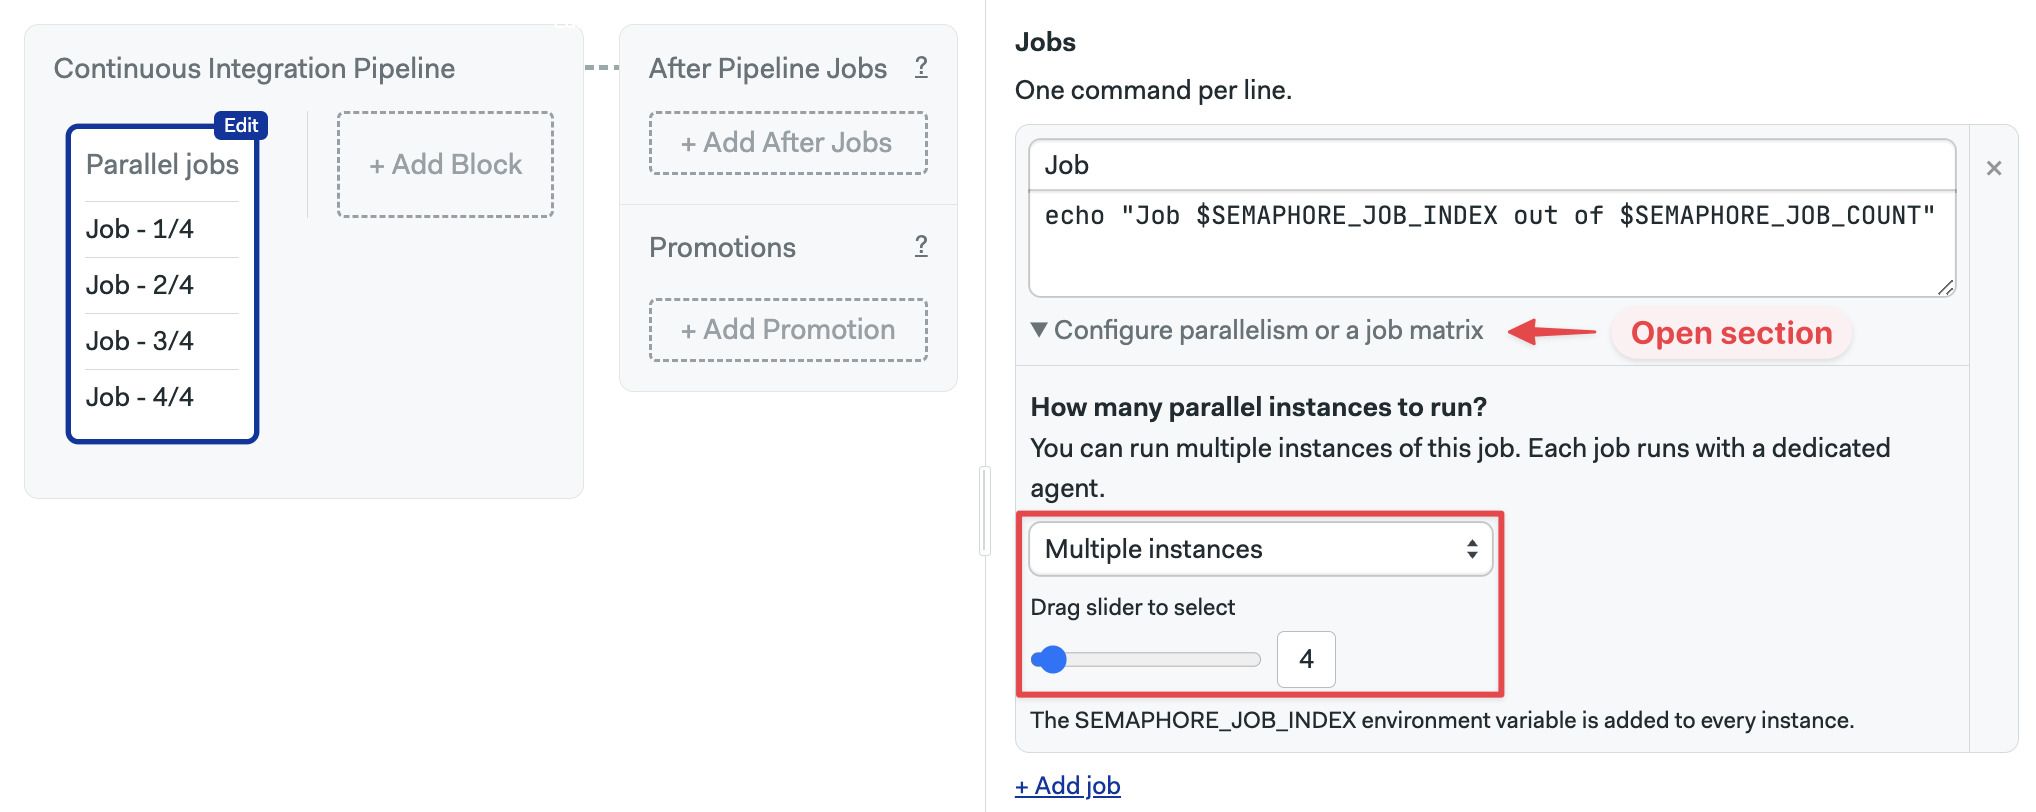Select the Parallel jobs block title
This screenshot has width=2036, height=812.
(162, 164)
